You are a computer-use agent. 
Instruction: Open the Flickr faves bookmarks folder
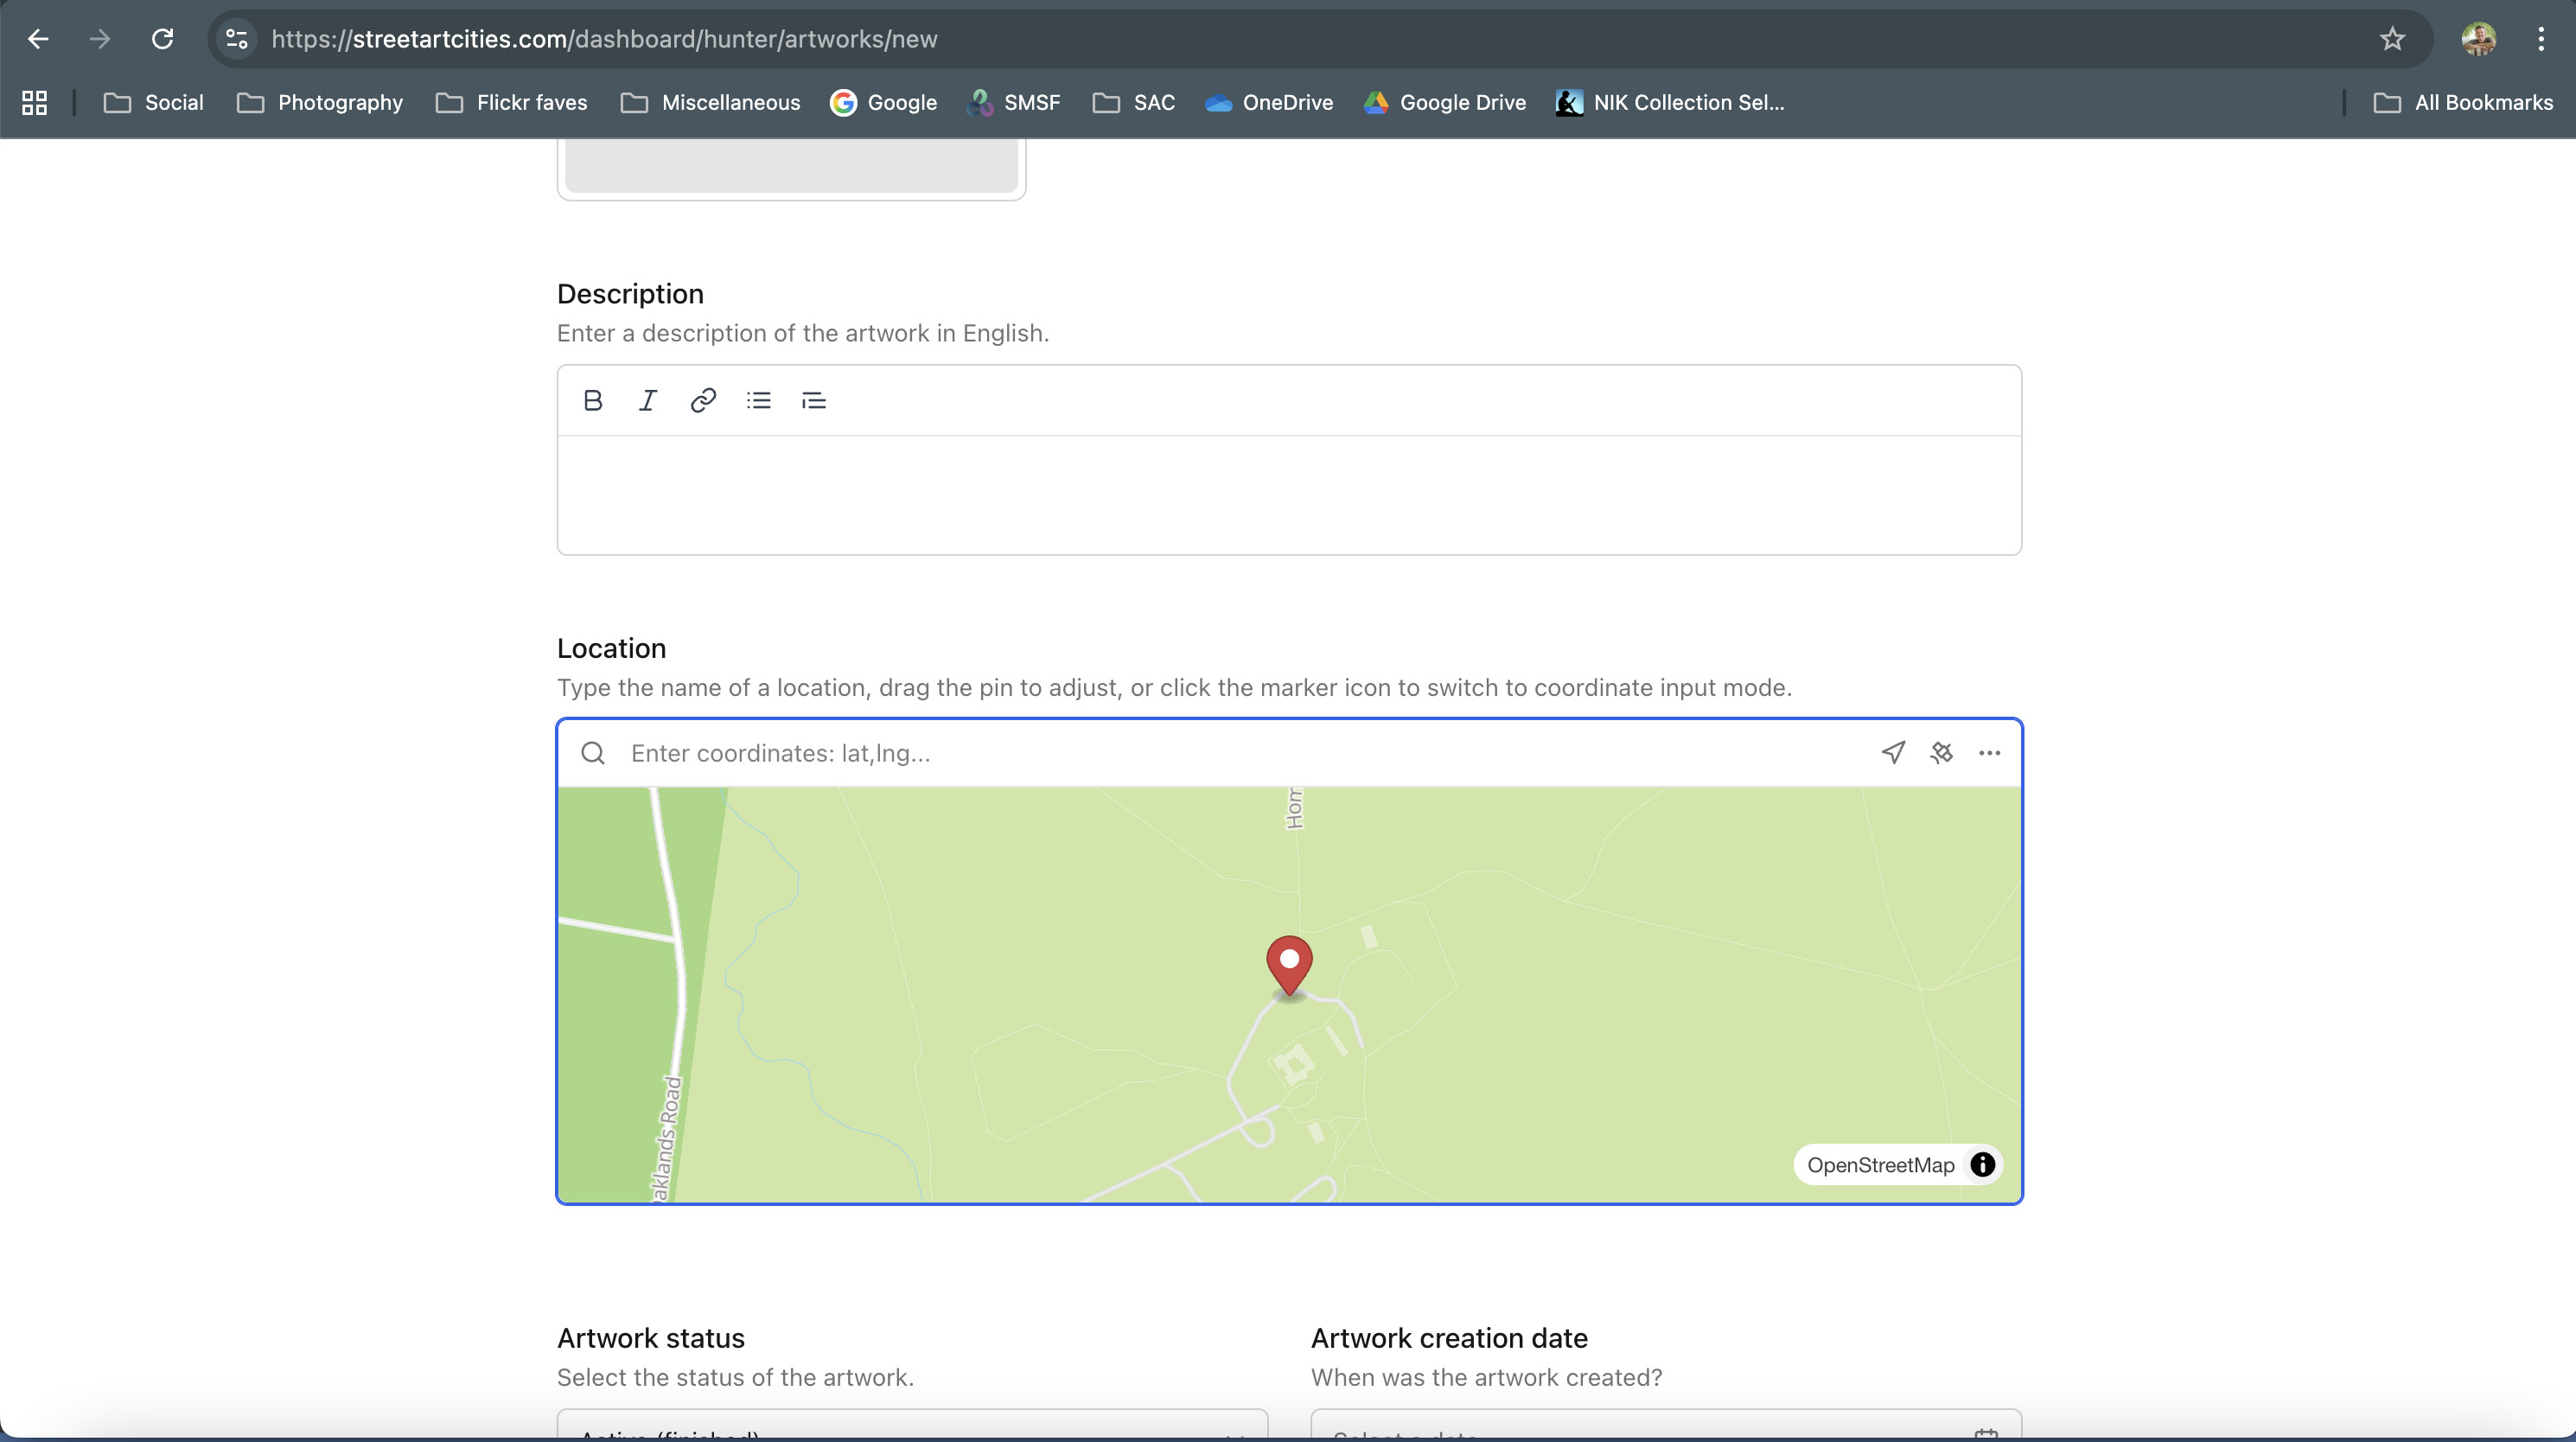click(x=512, y=102)
